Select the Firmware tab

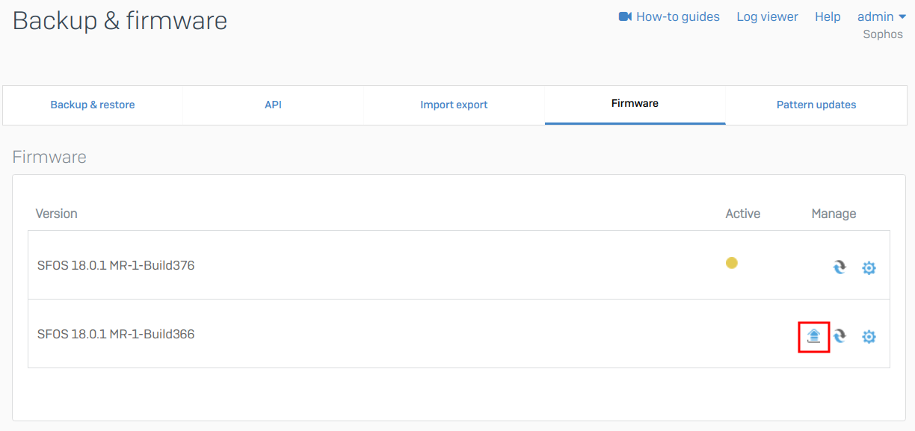point(634,104)
